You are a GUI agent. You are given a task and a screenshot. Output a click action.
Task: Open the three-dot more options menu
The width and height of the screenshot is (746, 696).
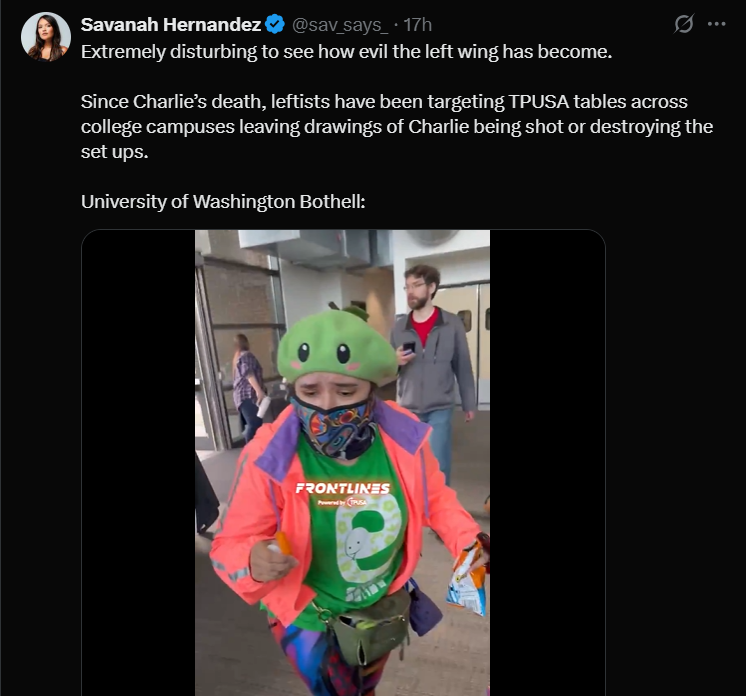(x=715, y=24)
